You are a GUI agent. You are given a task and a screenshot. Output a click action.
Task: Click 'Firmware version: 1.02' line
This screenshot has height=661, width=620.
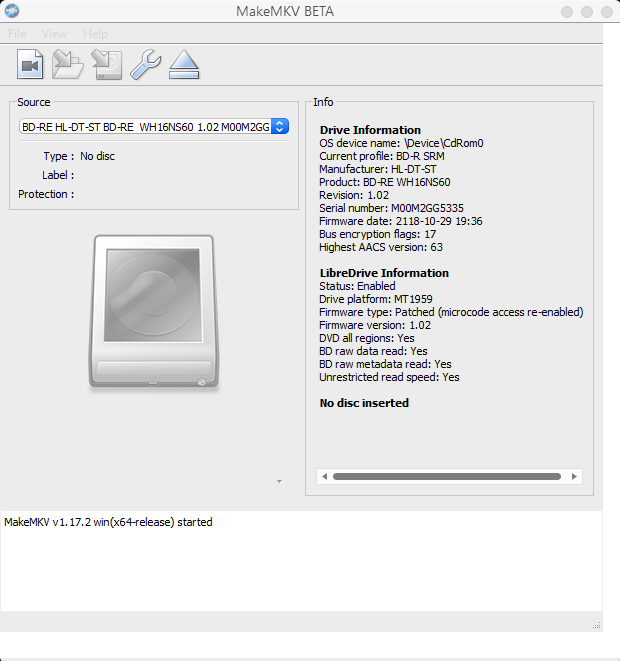[x=375, y=325]
